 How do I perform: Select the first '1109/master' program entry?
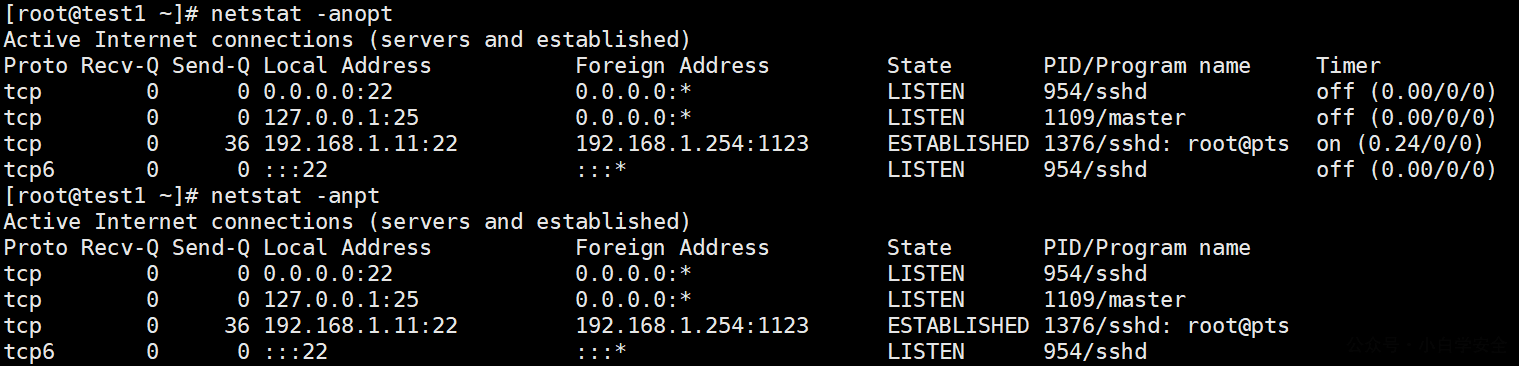pyautogui.click(x=1114, y=118)
